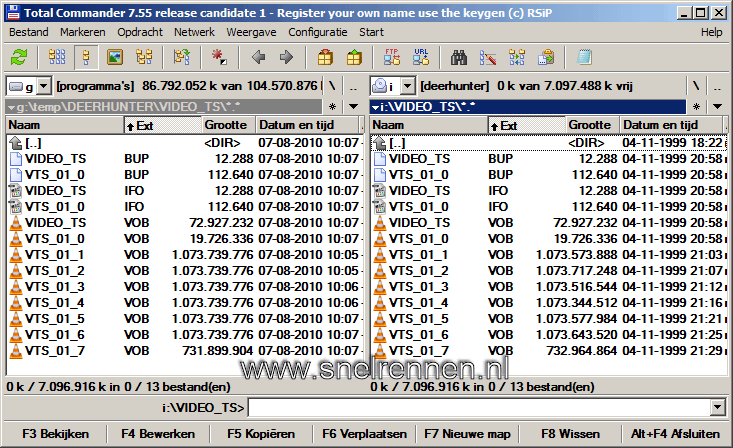
Task: Select VIDEO_TS BUP in right panel
Action: tap(550, 159)
